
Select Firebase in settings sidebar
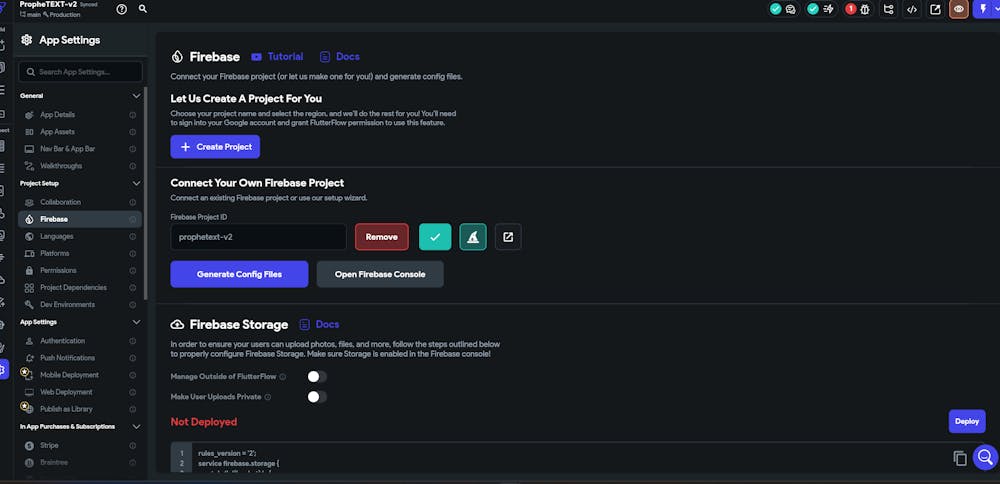(80, 219)
